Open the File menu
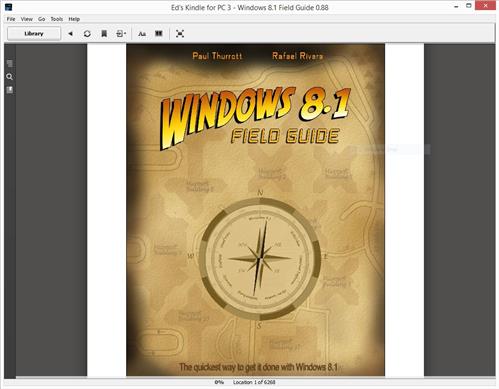Viewport: 499px width, 389px height. (x=11, y=19)
